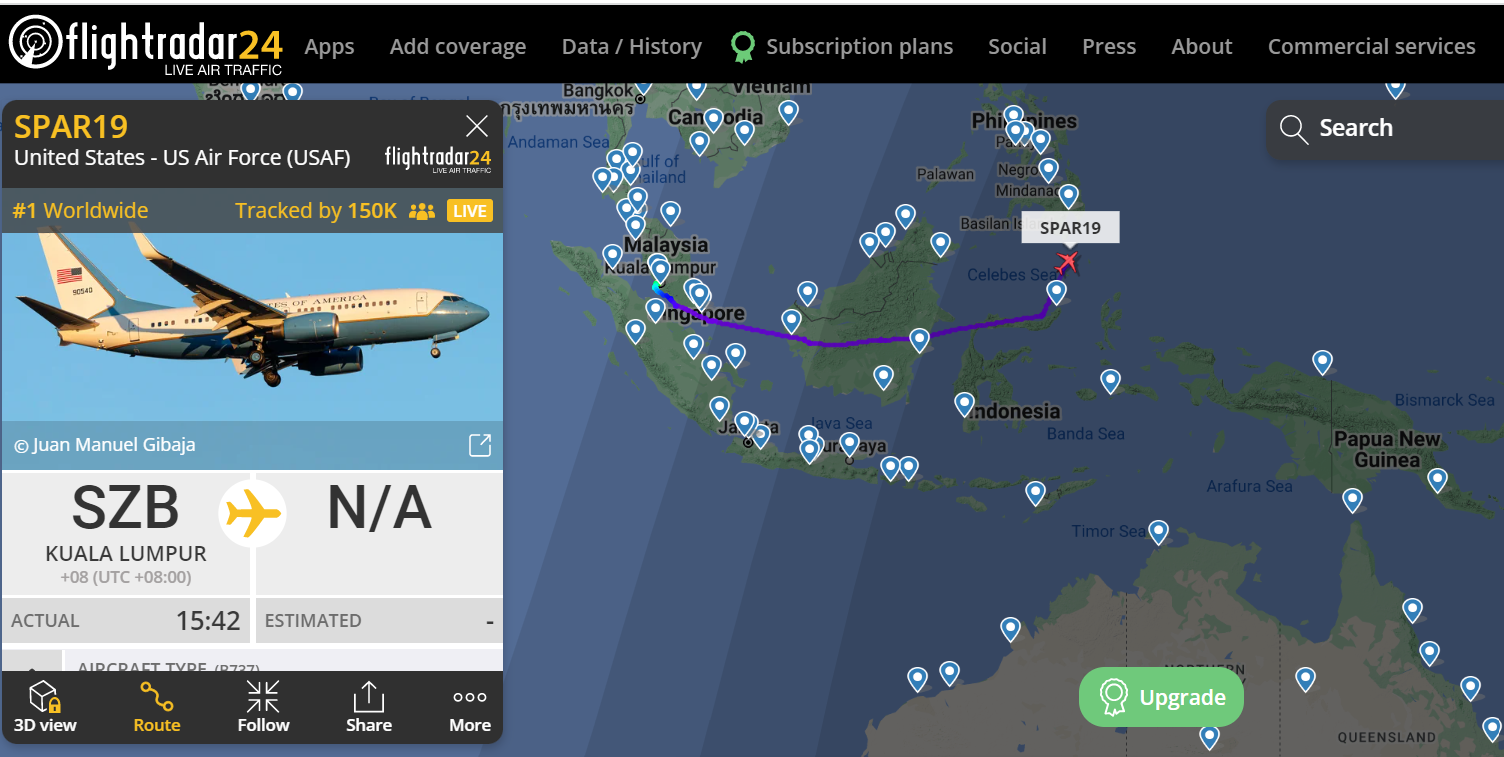This screenshot has width=1504, height=757.
Task: Open Data / History menu
Action: pyautogui.click(x=631, y=47)
